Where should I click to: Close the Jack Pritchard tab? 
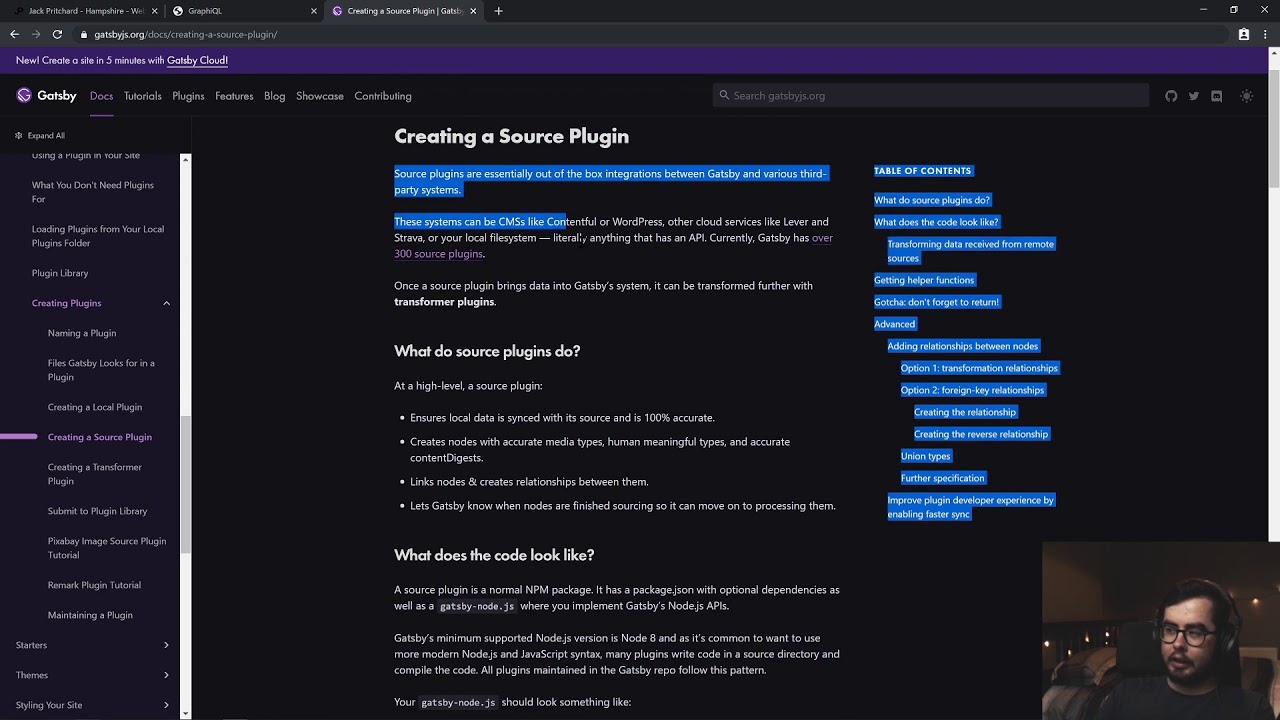tap(154, 11)
